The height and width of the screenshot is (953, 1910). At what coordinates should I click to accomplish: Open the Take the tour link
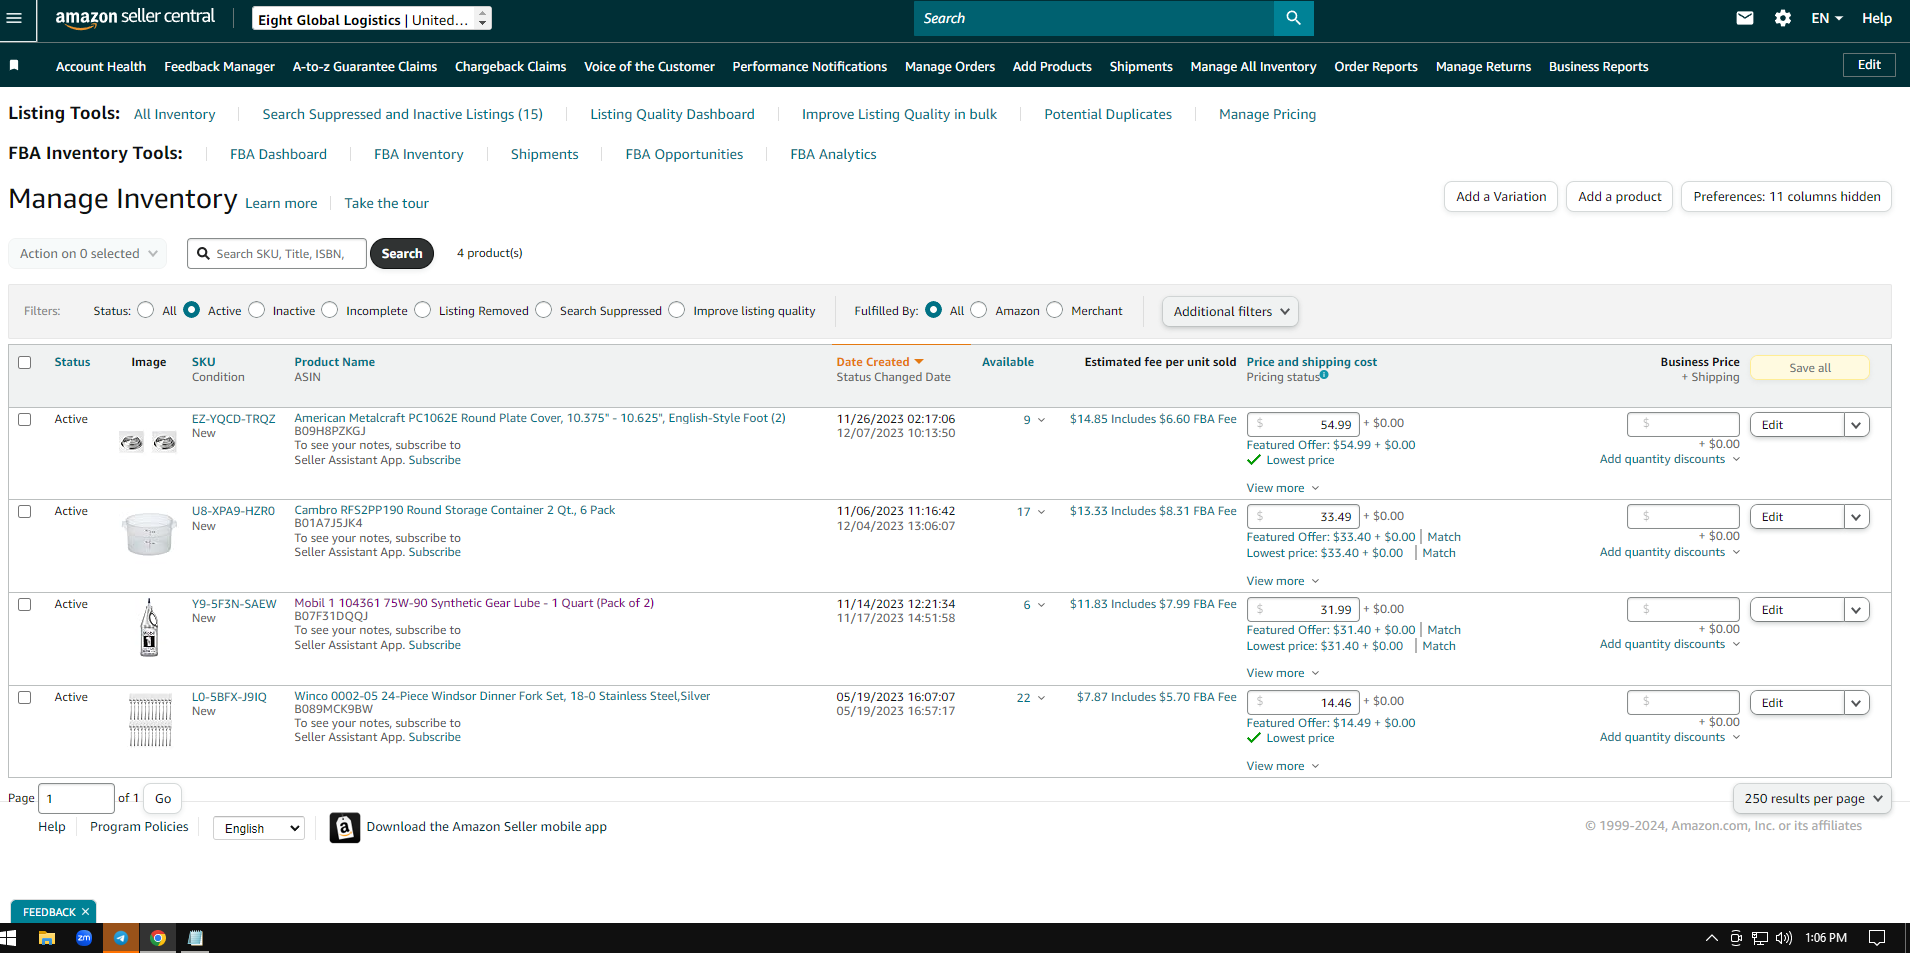(x=386, y=203)
